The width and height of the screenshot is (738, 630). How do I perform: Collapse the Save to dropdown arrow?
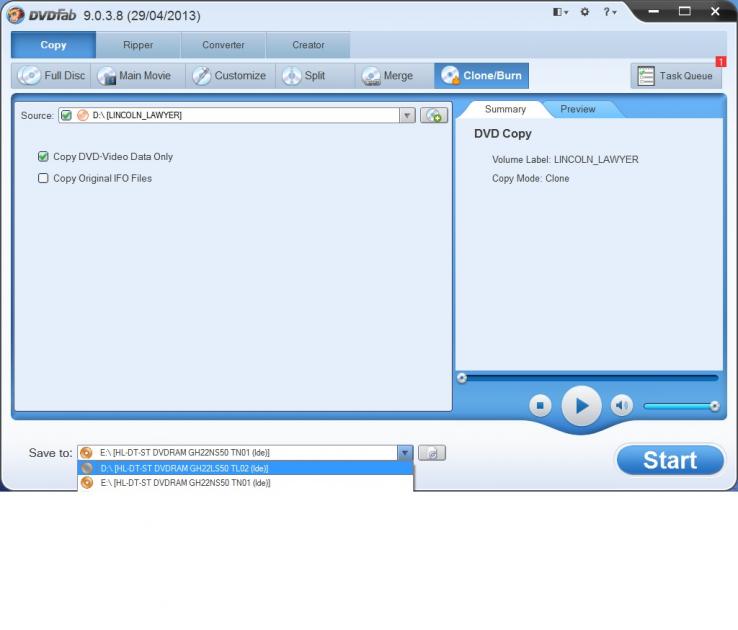click(x=405, y=453)
